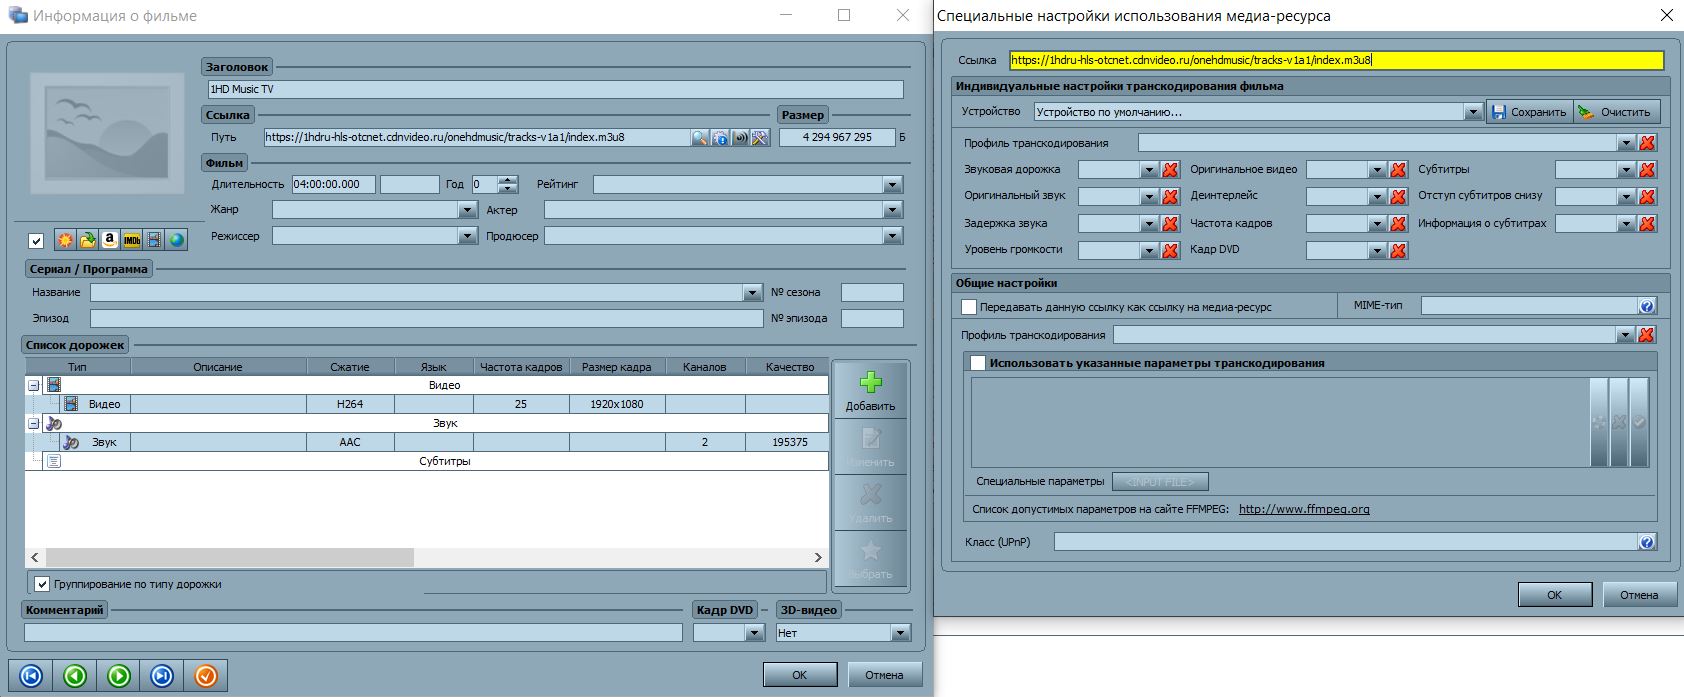The height and width of the screenshot is (697, 1684).
Task: Clear the Звуковая дорожка field with red X
Action: (x=1170, y=170)
